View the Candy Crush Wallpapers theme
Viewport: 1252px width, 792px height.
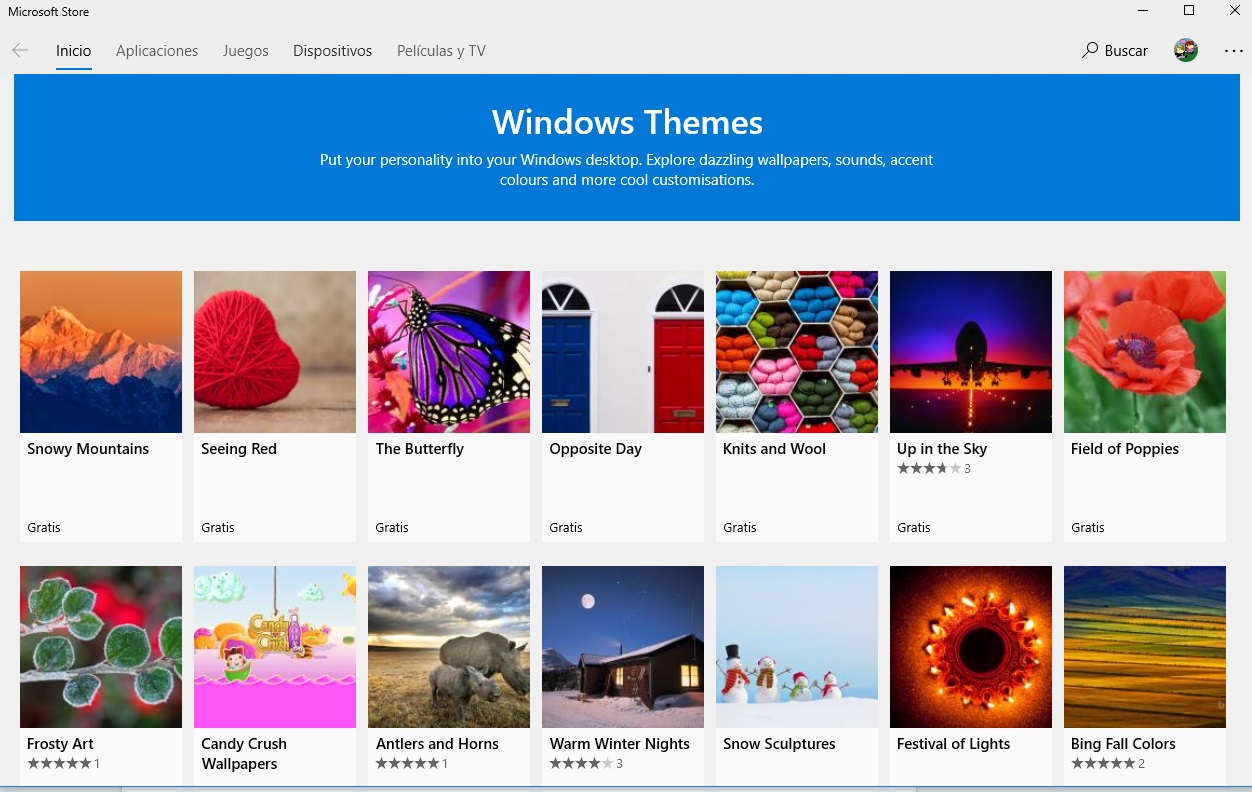click(x=274, y=646)
